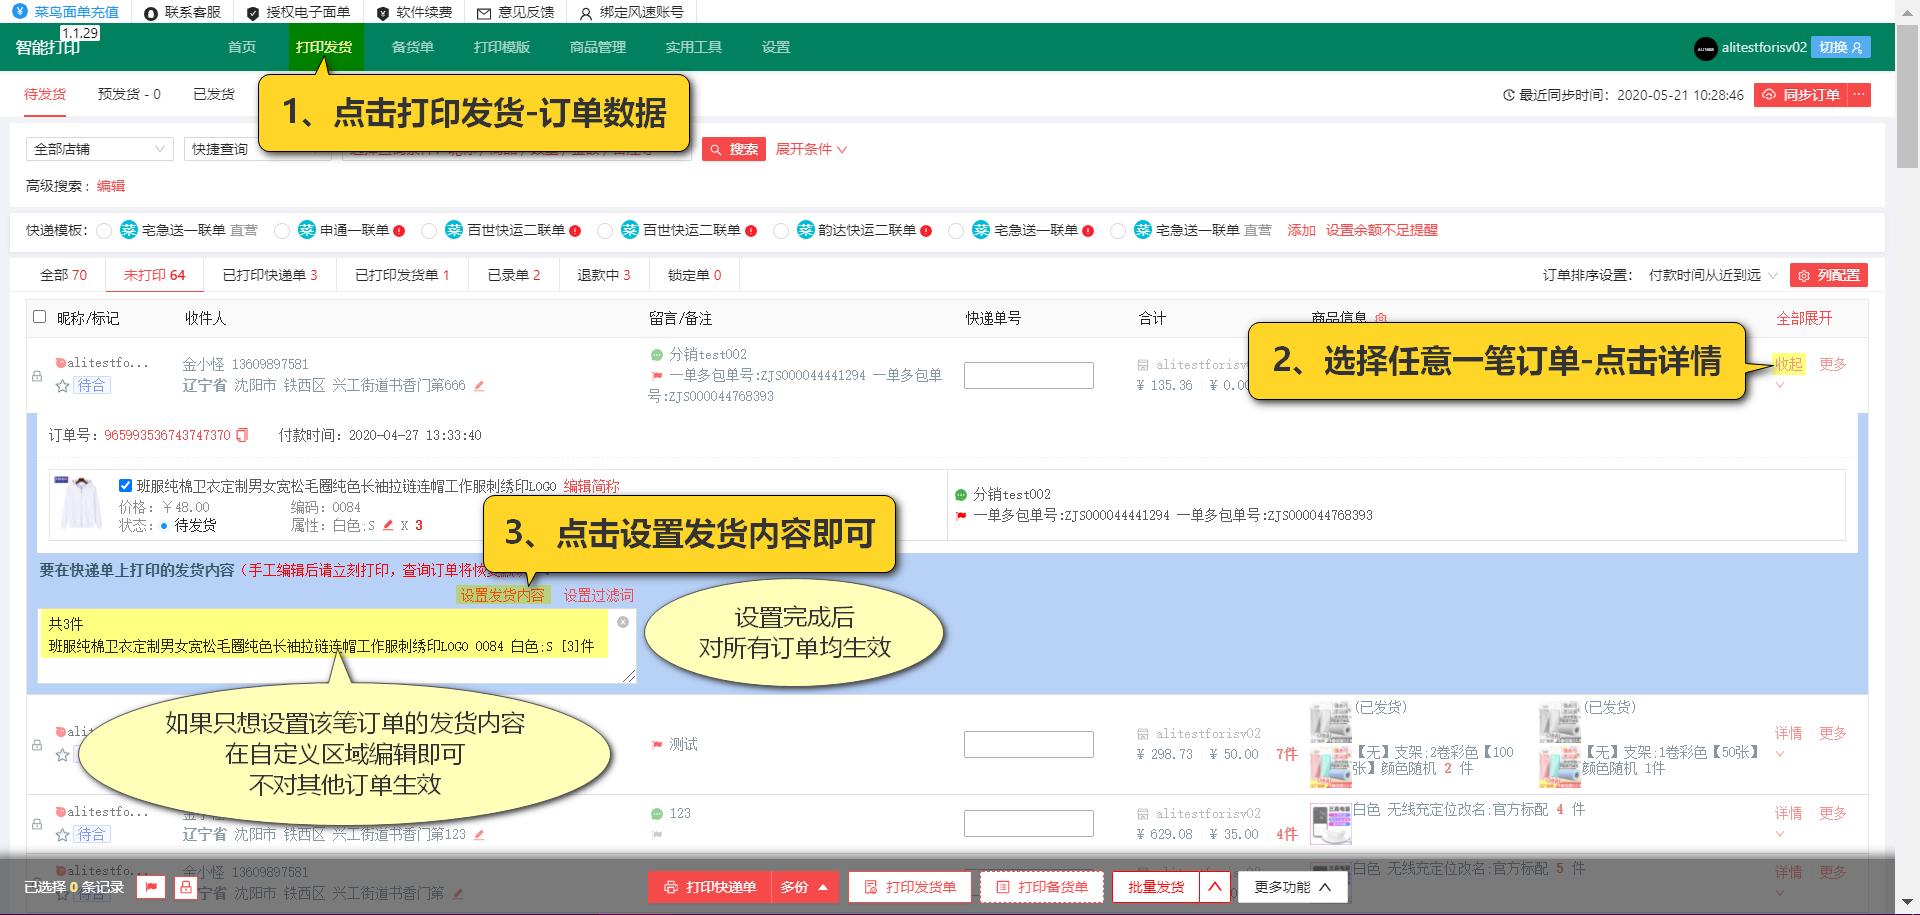Open the 全部店铺 shop filter dropdown

coord(98,149)
